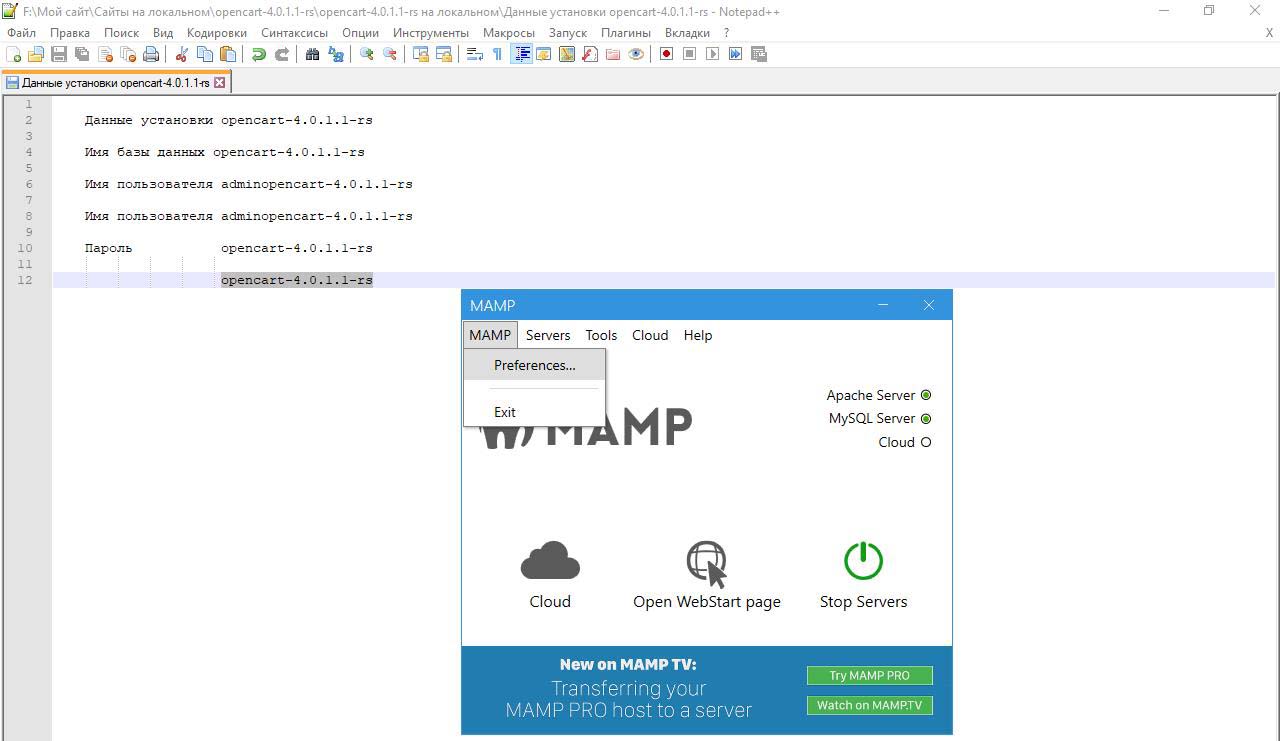This screenshot has height=741, width=1280.
Task: Start macro recording with the red dot icon
Action: 666,54
